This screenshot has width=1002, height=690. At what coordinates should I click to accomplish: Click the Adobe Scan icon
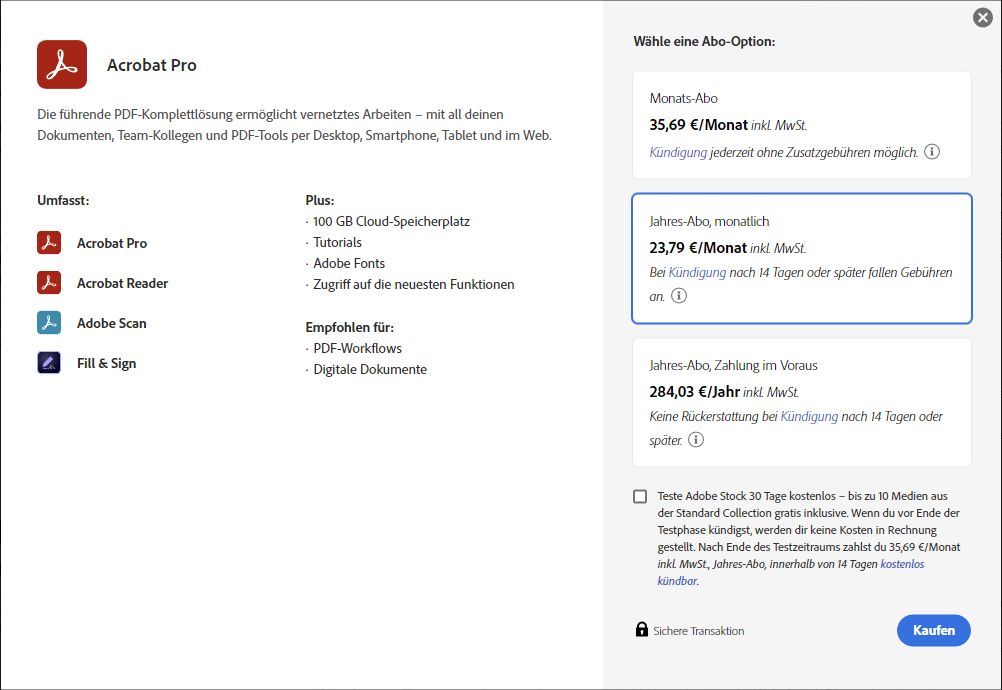click(x=50, y=323)
